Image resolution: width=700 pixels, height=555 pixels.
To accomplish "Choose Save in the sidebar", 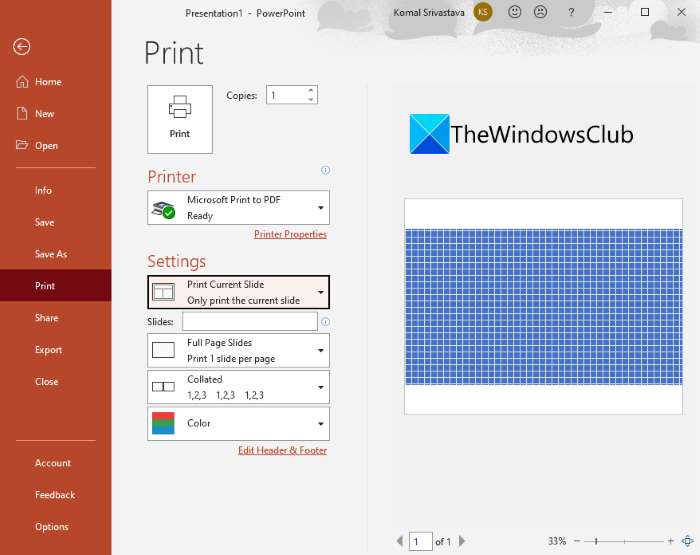I will click(x=55, y=222).
